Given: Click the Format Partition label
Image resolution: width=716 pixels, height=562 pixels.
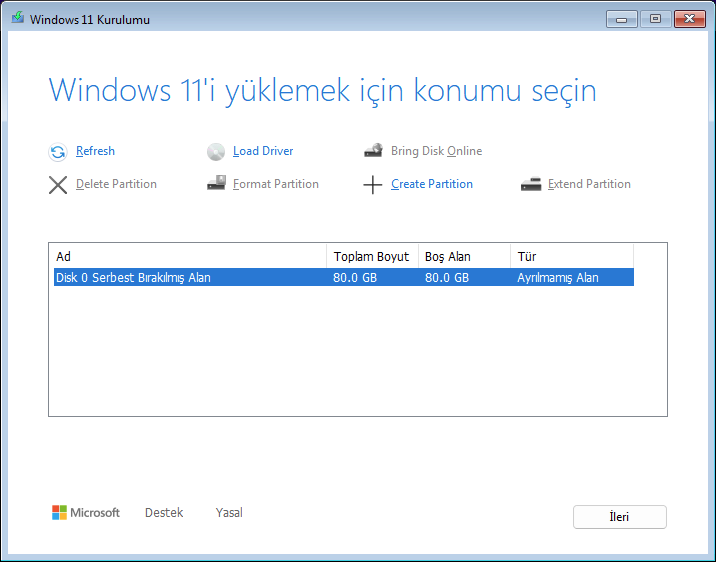Looking at the screenshot, I should tap(275, 184).
